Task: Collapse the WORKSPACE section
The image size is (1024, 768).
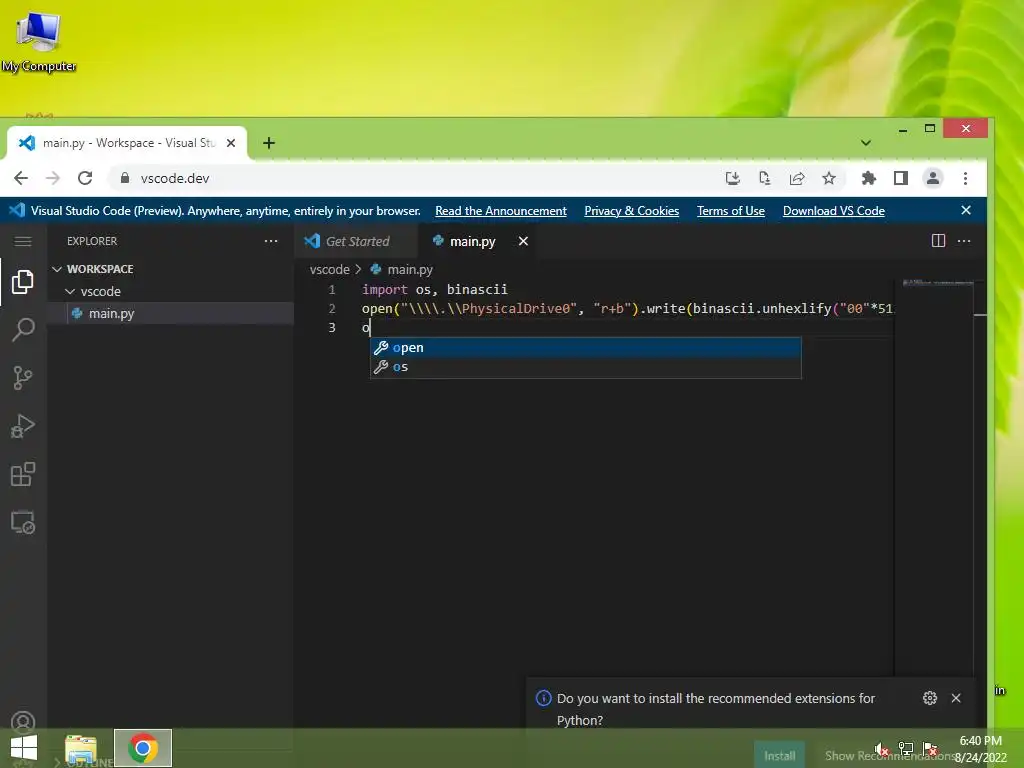Action: tap(98, 269)
